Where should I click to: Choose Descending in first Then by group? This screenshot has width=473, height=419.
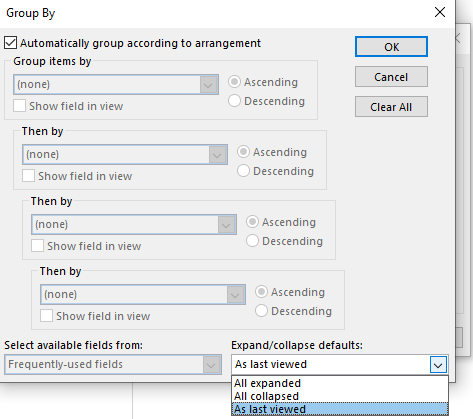pyautogui.click(x=243, y=171)
